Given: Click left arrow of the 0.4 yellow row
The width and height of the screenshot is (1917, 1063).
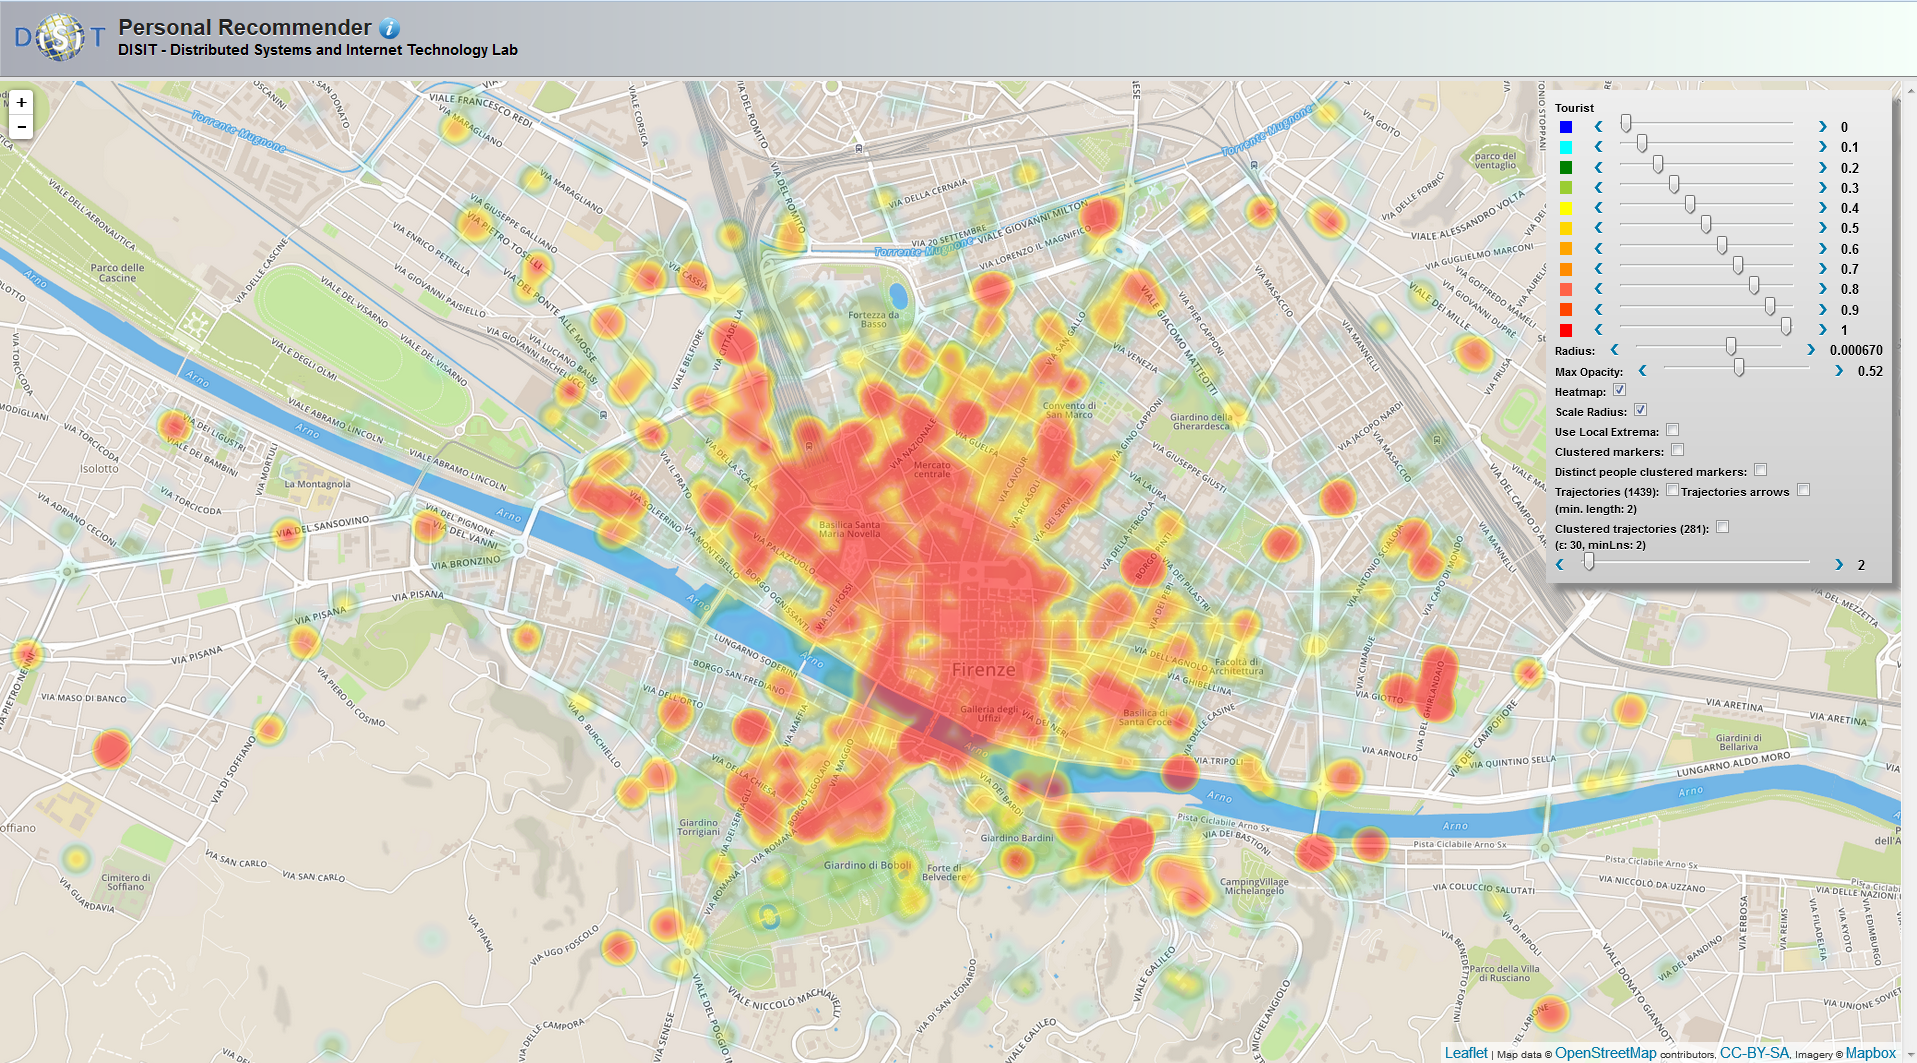Looking at the screenshot, I should pos(1598,207).
